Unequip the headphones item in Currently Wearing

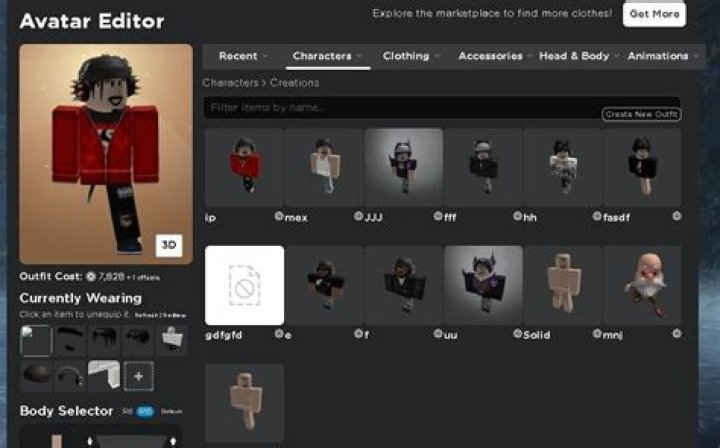pos(69,376)
